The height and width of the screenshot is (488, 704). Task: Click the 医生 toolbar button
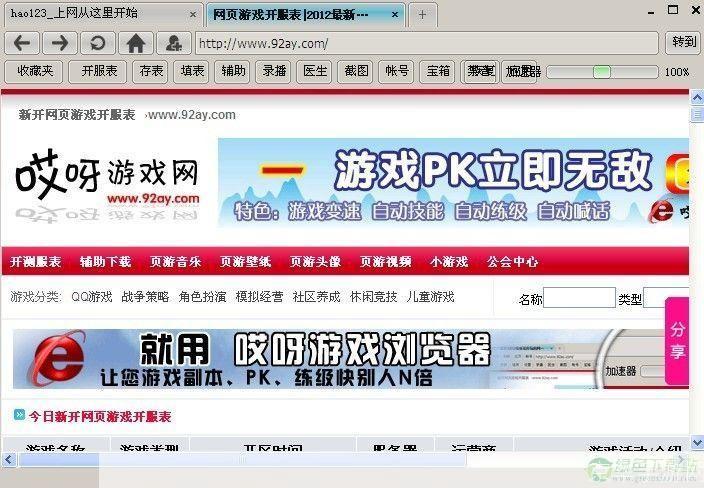[314, 71]
